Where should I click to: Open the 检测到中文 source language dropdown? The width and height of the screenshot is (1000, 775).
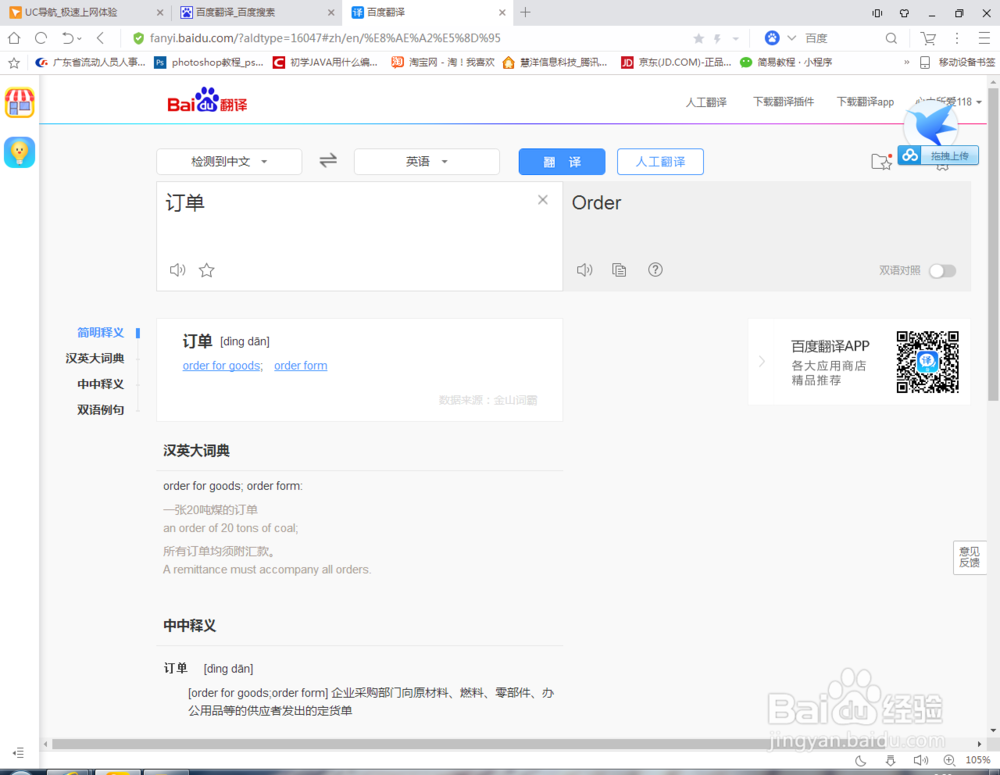pos(228,161)
